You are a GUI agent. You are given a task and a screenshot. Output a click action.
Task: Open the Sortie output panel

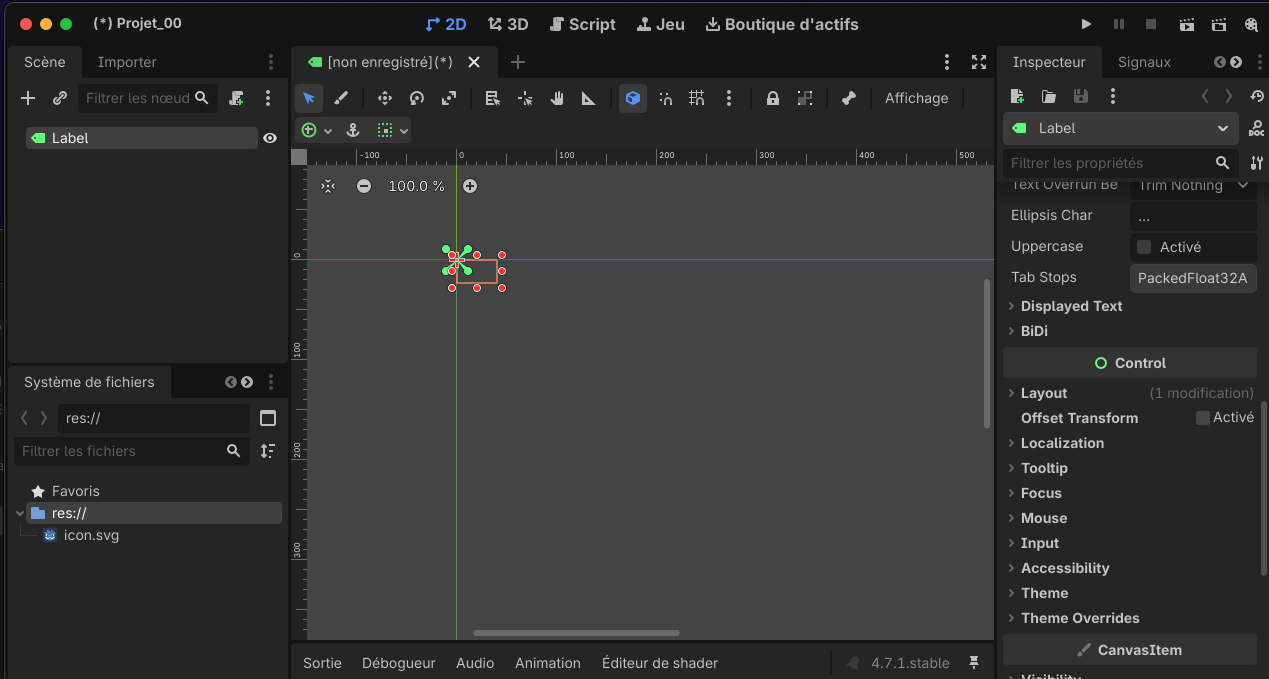click(322, 663)
